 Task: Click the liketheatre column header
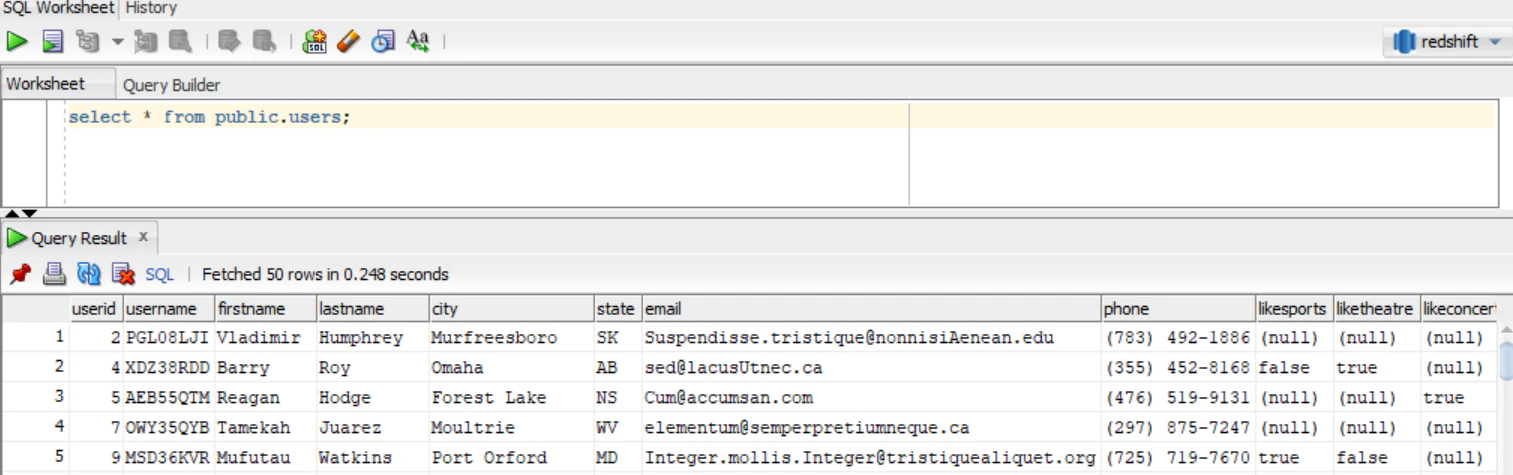[x=1376, y=309]
